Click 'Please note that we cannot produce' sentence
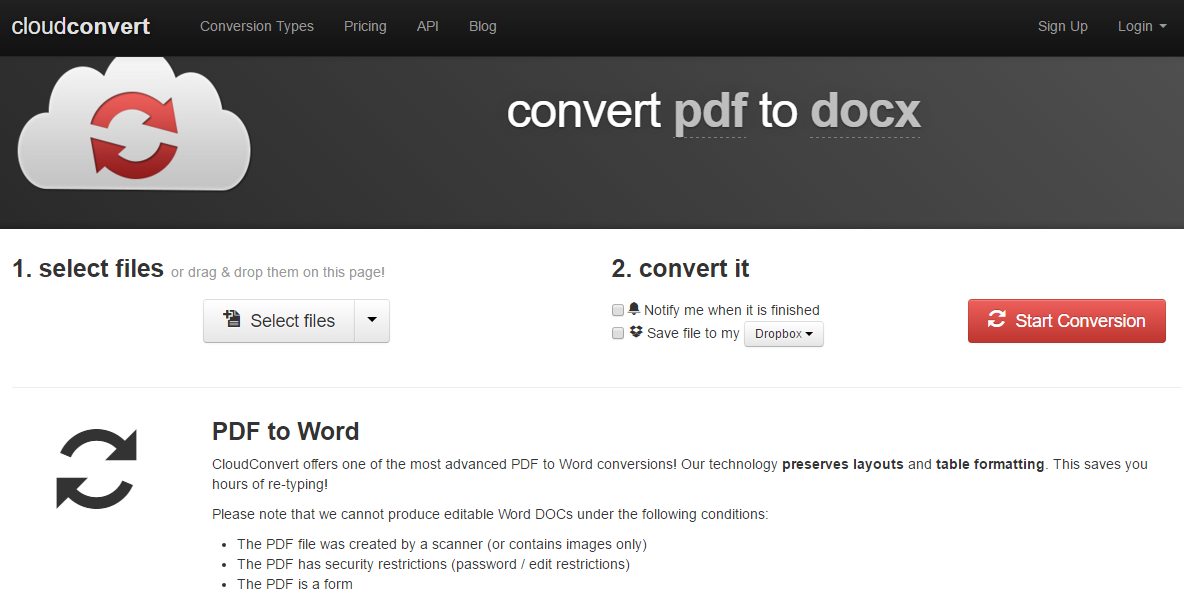 coord(490,514)
